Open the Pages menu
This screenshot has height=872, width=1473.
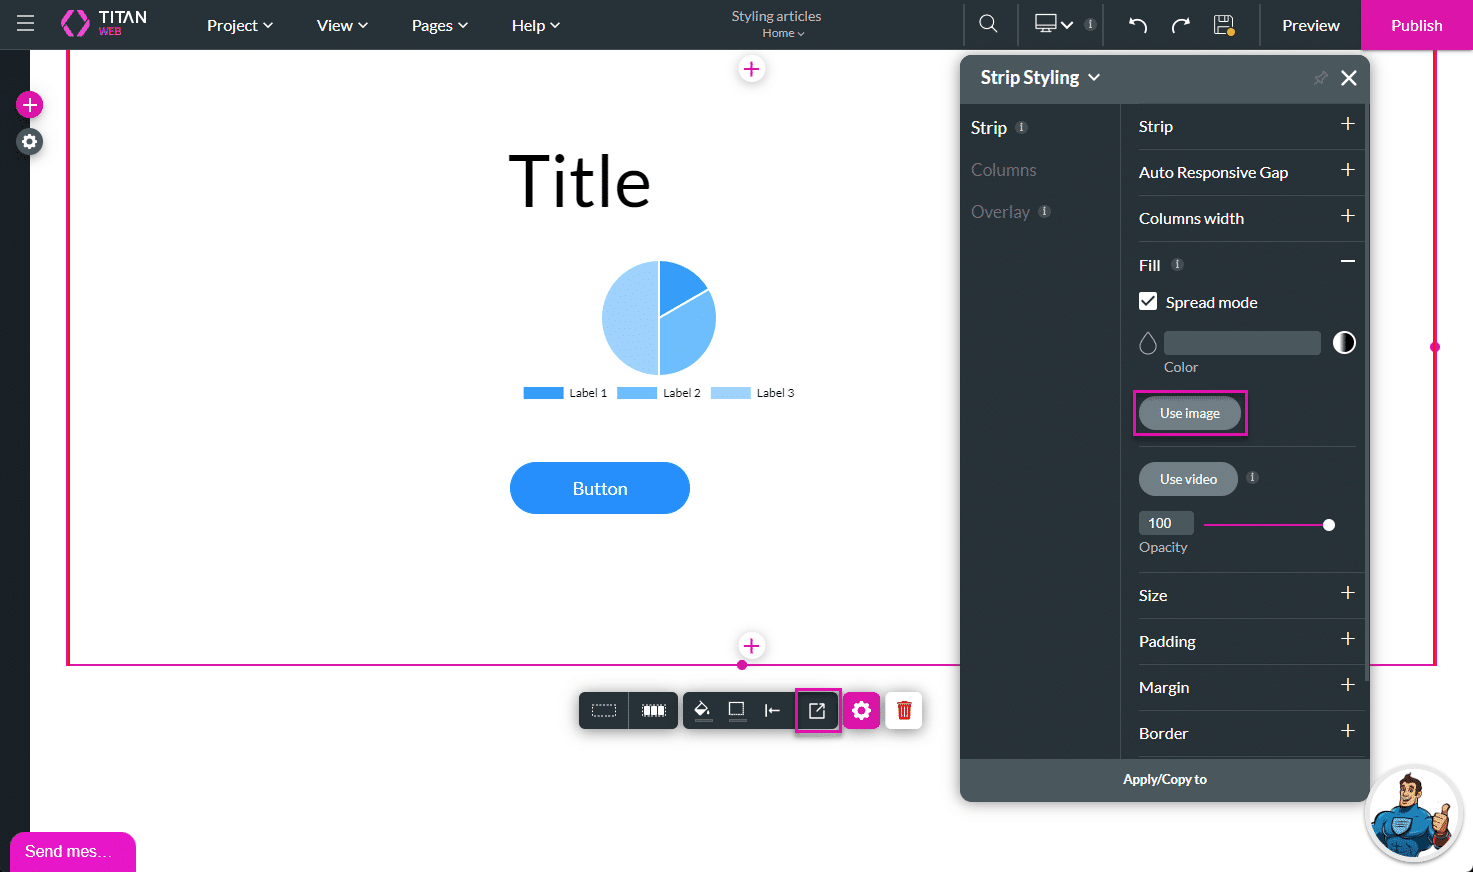point(439,25)
